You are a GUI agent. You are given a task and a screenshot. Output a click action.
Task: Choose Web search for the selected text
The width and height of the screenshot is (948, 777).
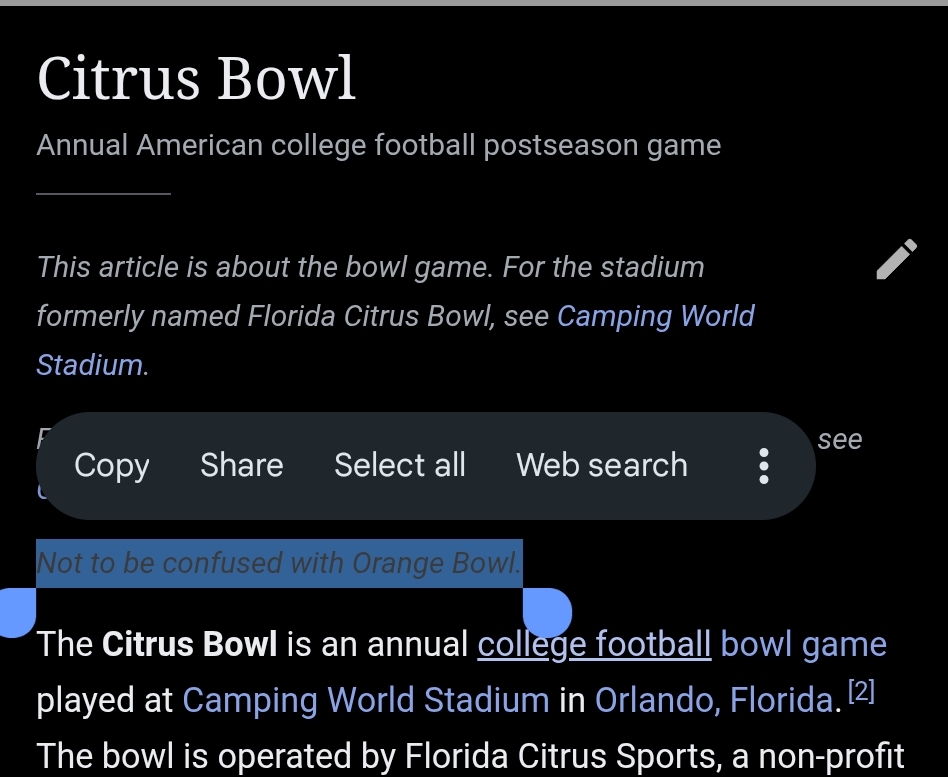pyautogui.click(x=601, y=466)
